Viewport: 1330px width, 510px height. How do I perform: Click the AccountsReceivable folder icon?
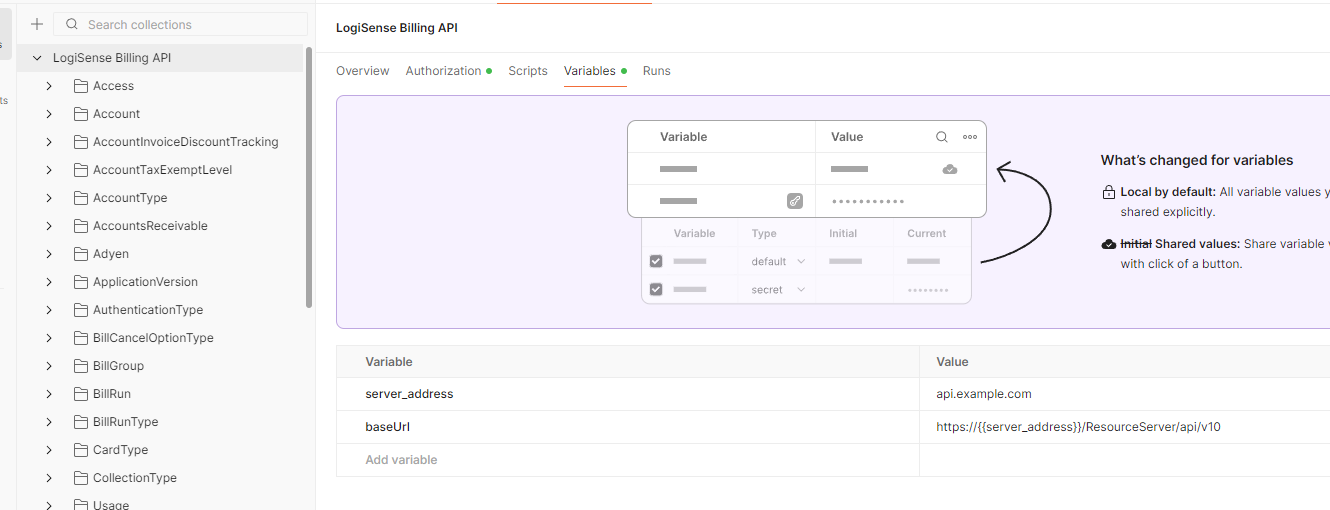[81, 226]
